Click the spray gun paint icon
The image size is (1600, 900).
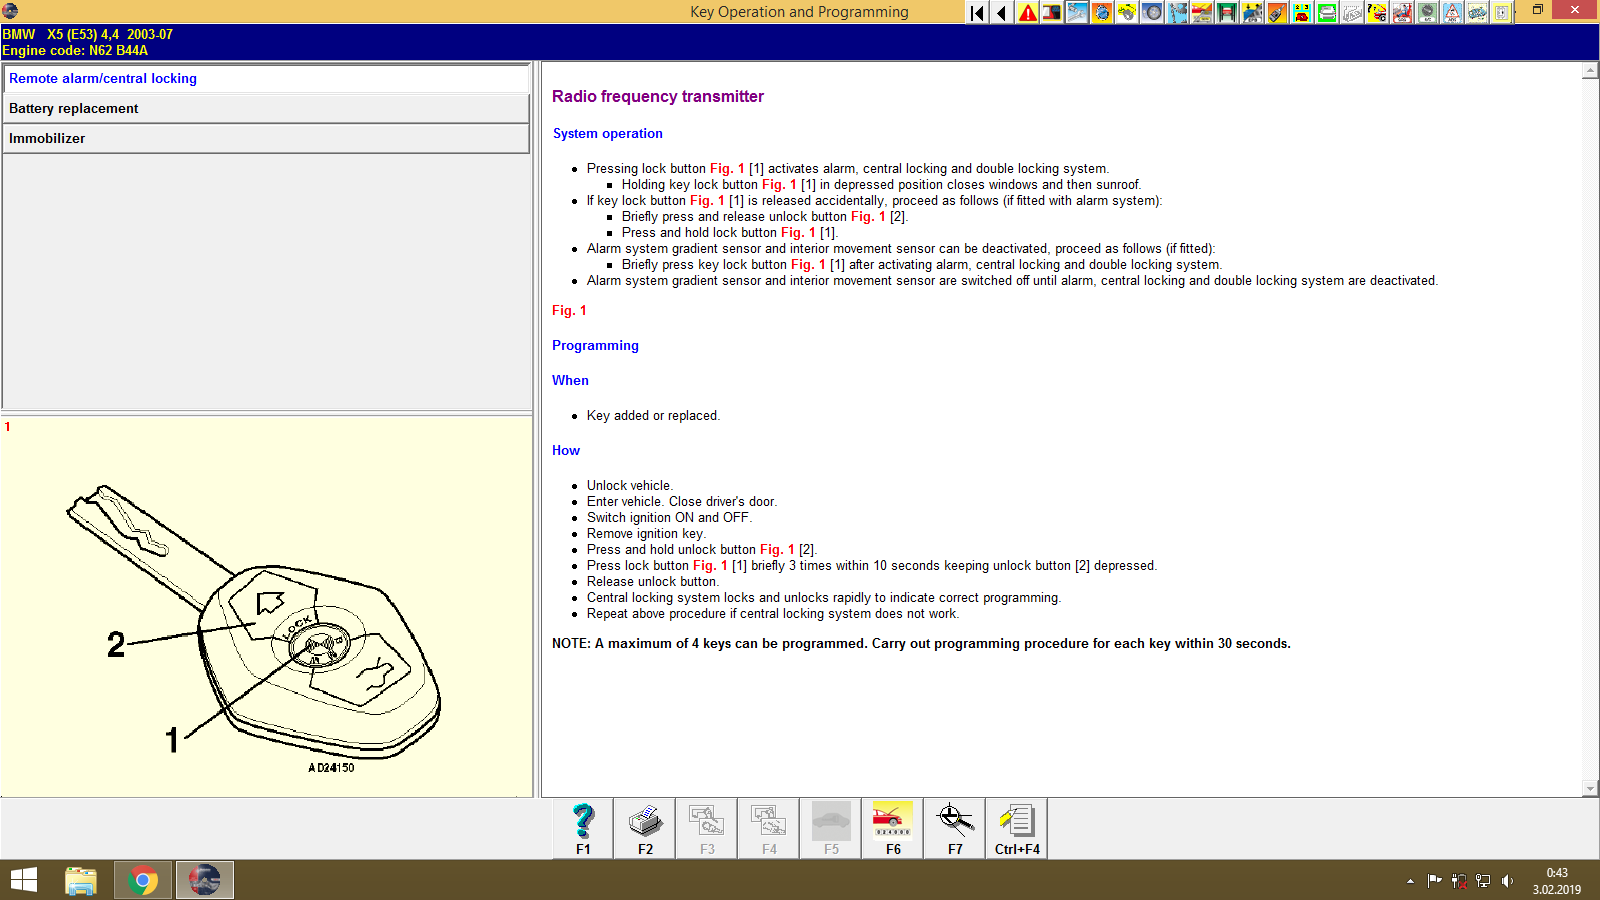pyautogui.click(x=1277, y=13)
